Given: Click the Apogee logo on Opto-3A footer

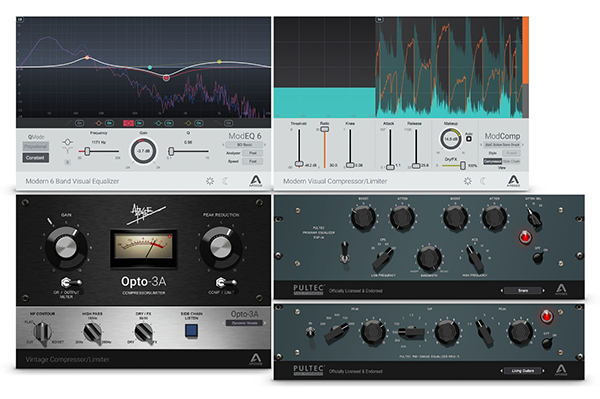Looking at the screenshot, I should pyautogui.click(x=255, y=360).
